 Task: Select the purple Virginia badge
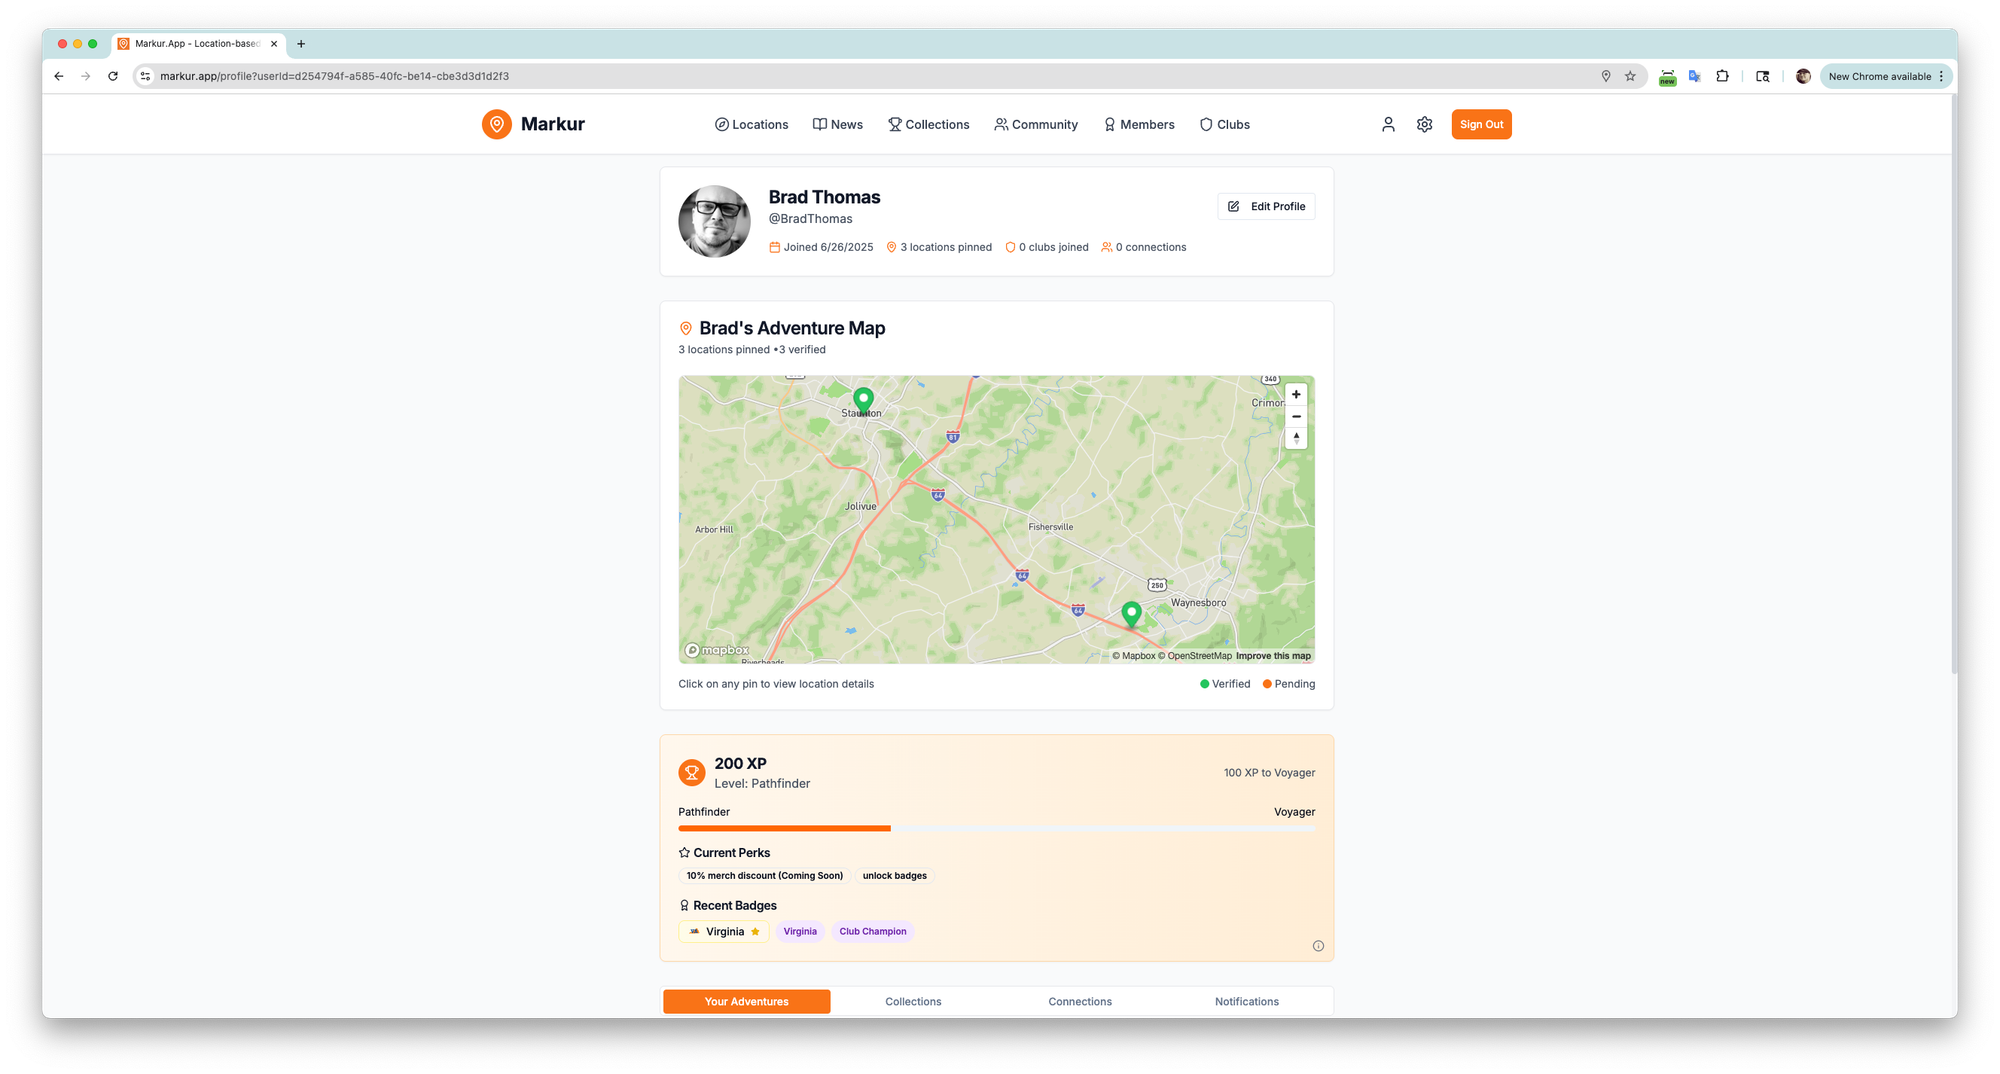[x=800, y=932]
